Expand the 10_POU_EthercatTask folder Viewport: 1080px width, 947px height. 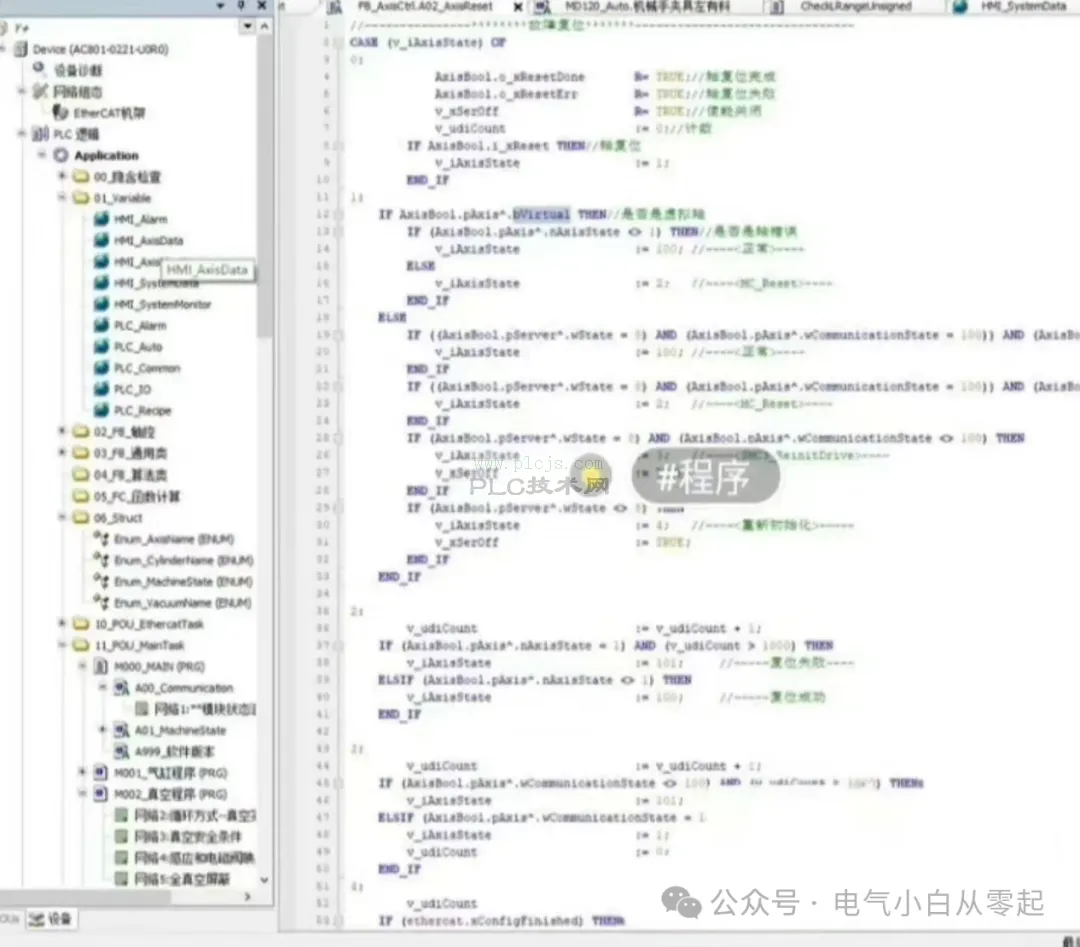point(62,623)
